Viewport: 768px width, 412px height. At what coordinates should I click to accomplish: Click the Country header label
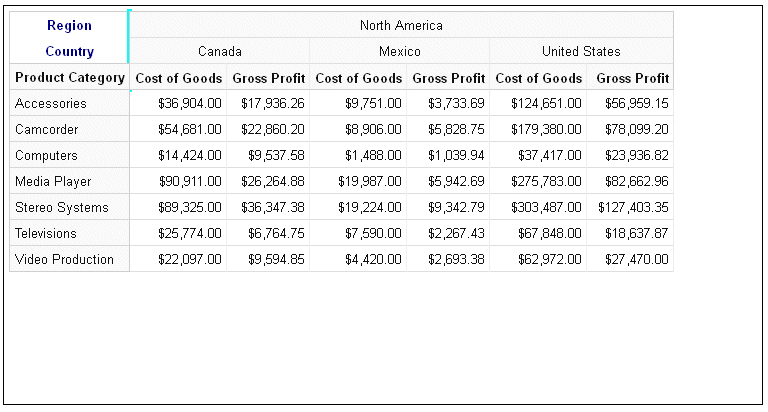tap(70, 51)
